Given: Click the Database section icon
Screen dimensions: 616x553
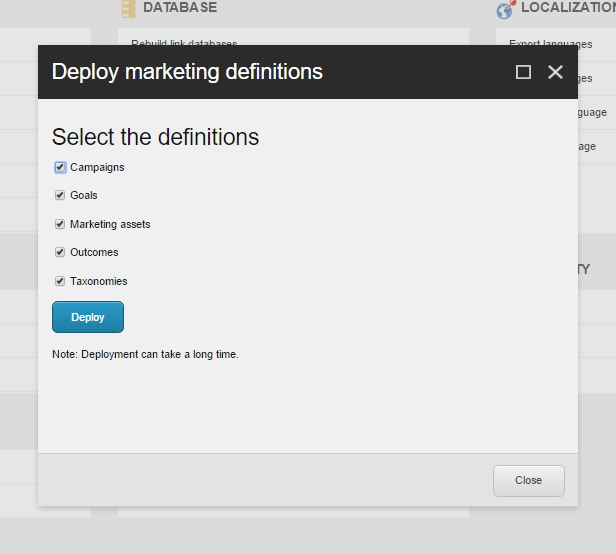Looking at the screenshot, I should [x=128, y=9].
